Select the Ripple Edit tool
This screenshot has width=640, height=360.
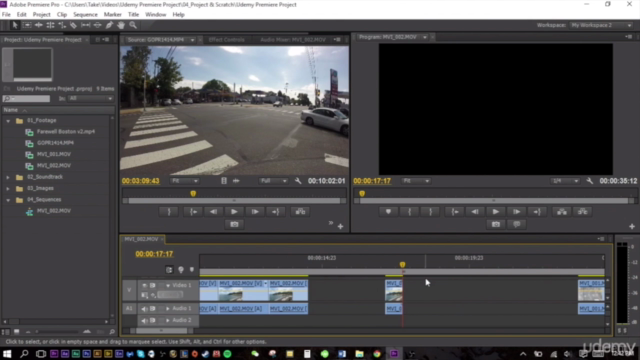coord(39,25)
